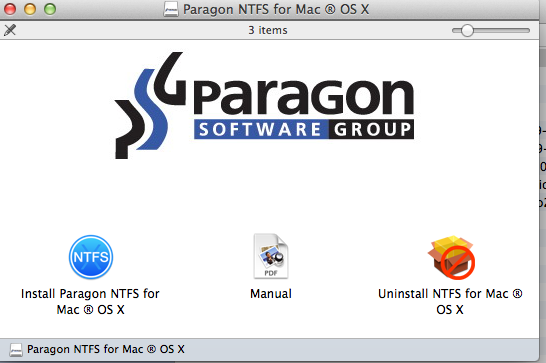The width and height of the screenshot is (546, 363).
Task: Select the "Manual" file name label
Action: pos(271,294)
